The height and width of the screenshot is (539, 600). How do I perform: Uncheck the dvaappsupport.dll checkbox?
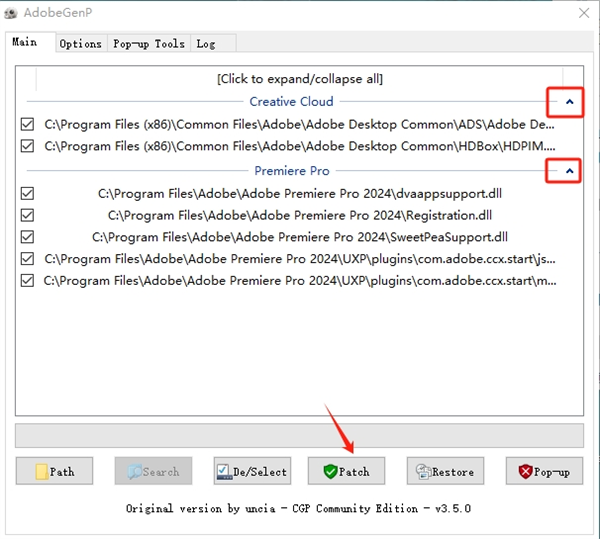click(x=27, y=194)
